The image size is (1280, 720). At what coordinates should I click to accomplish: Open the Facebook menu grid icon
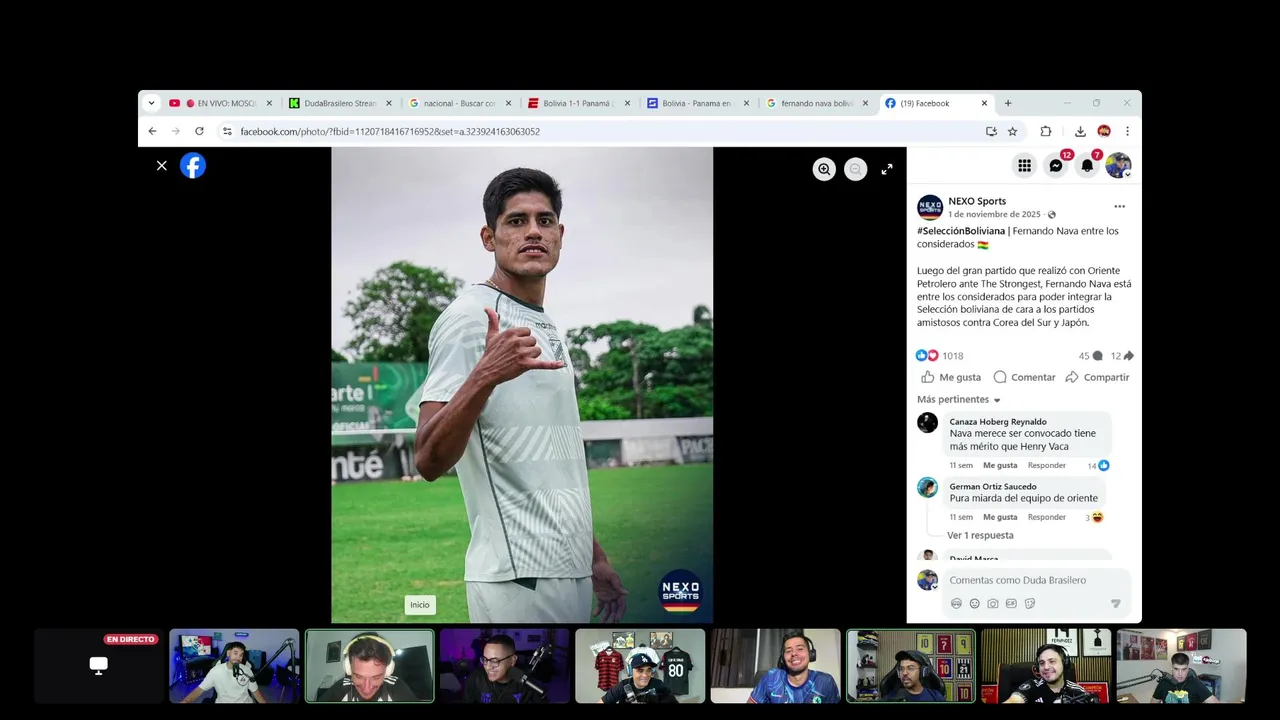coord(1024,166)
